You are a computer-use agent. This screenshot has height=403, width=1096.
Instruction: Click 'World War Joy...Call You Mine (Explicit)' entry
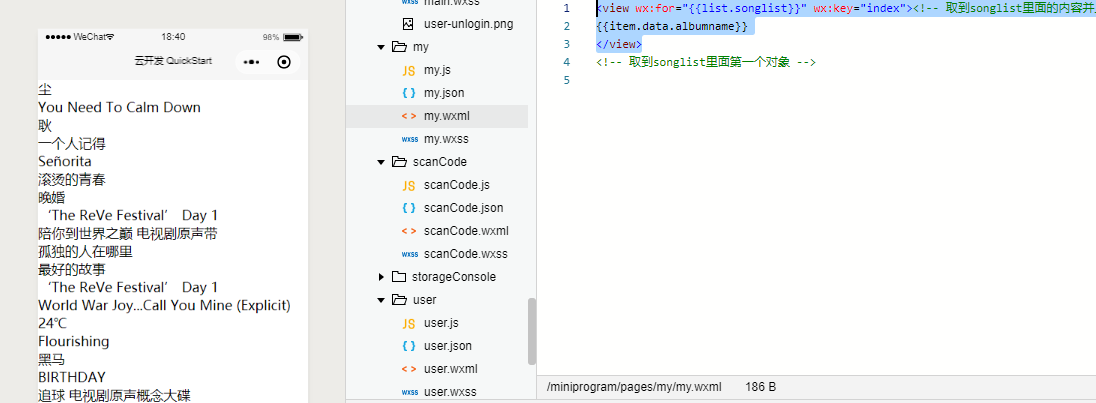tap(164, 305)
